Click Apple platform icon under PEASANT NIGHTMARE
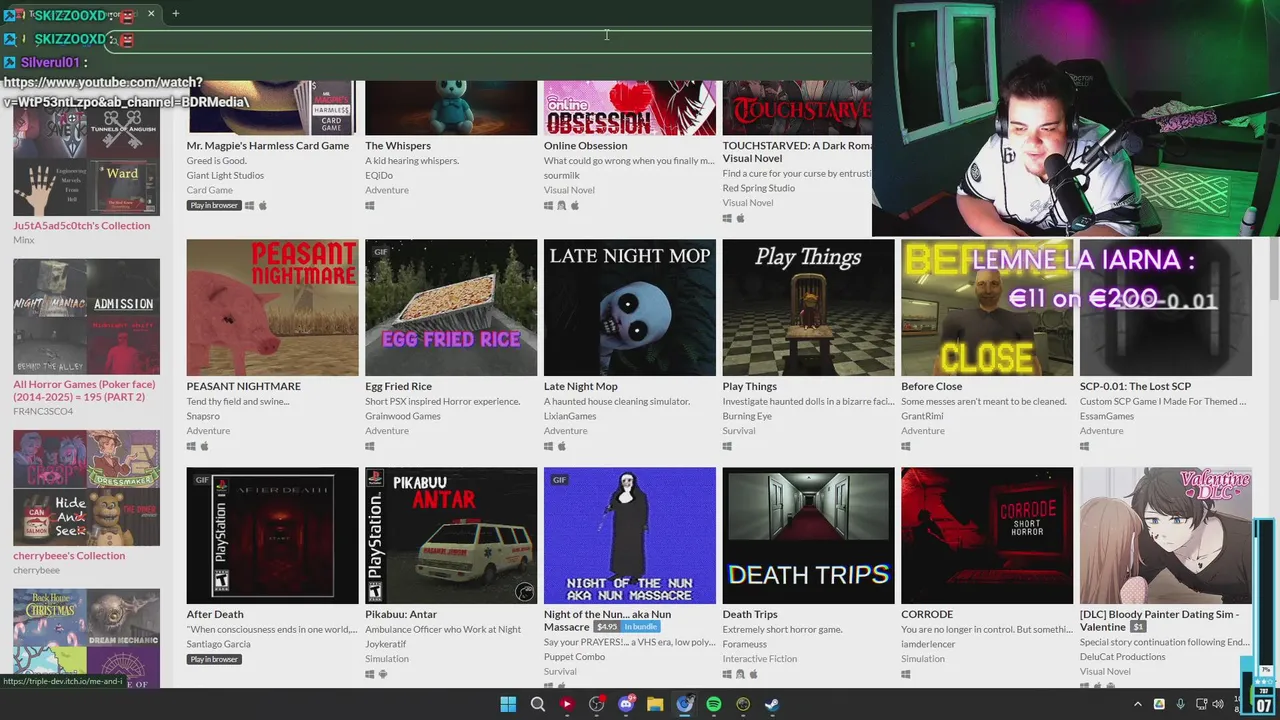The height and width of the screenshot is (720, 1280). point(204,446)
